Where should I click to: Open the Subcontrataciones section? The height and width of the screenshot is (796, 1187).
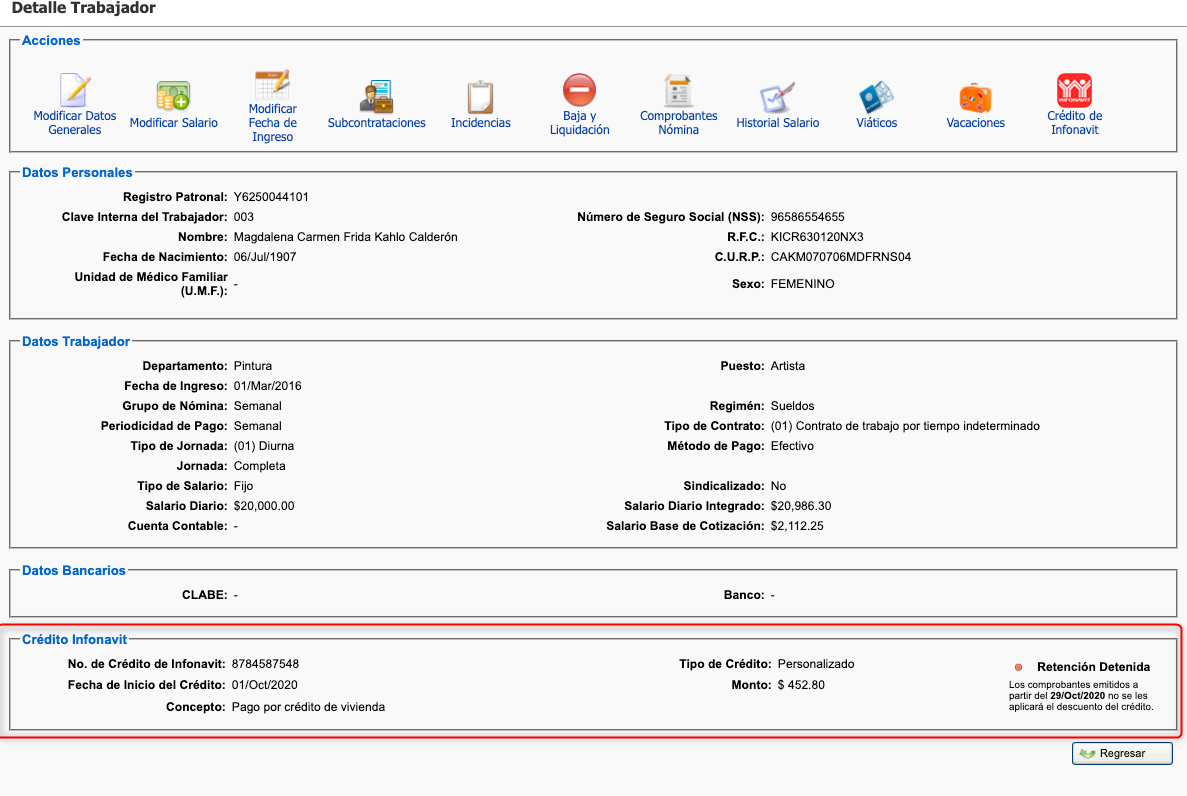pyautogui.click(x=376, y=97)
